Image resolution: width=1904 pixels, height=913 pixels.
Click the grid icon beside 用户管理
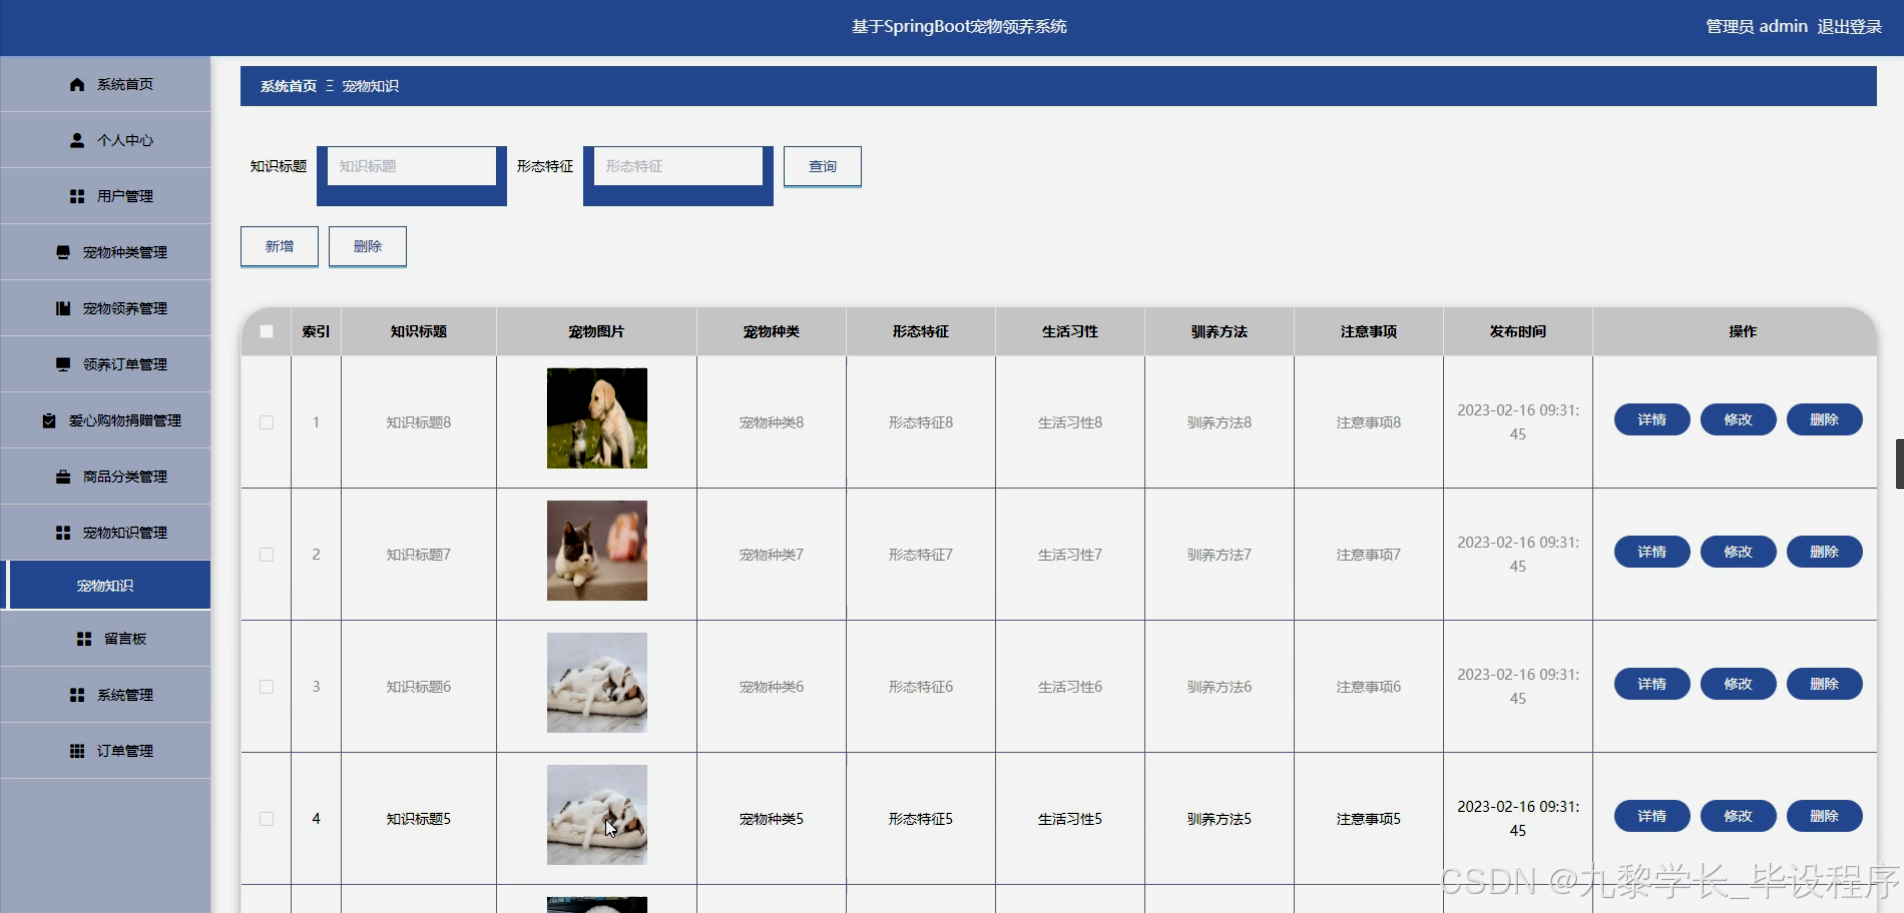coord(77,197)
